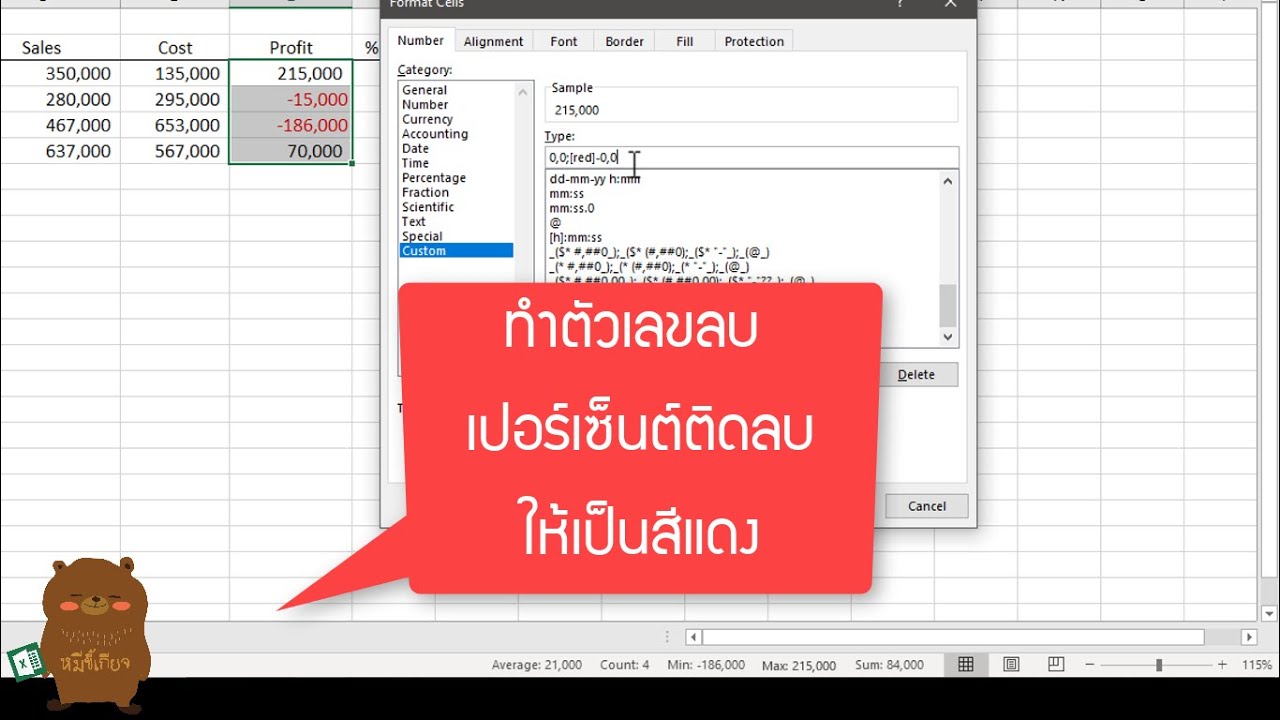Select the Accounting category
Image resolution: width=1280 pixels, height=720 pixels.
434,134
